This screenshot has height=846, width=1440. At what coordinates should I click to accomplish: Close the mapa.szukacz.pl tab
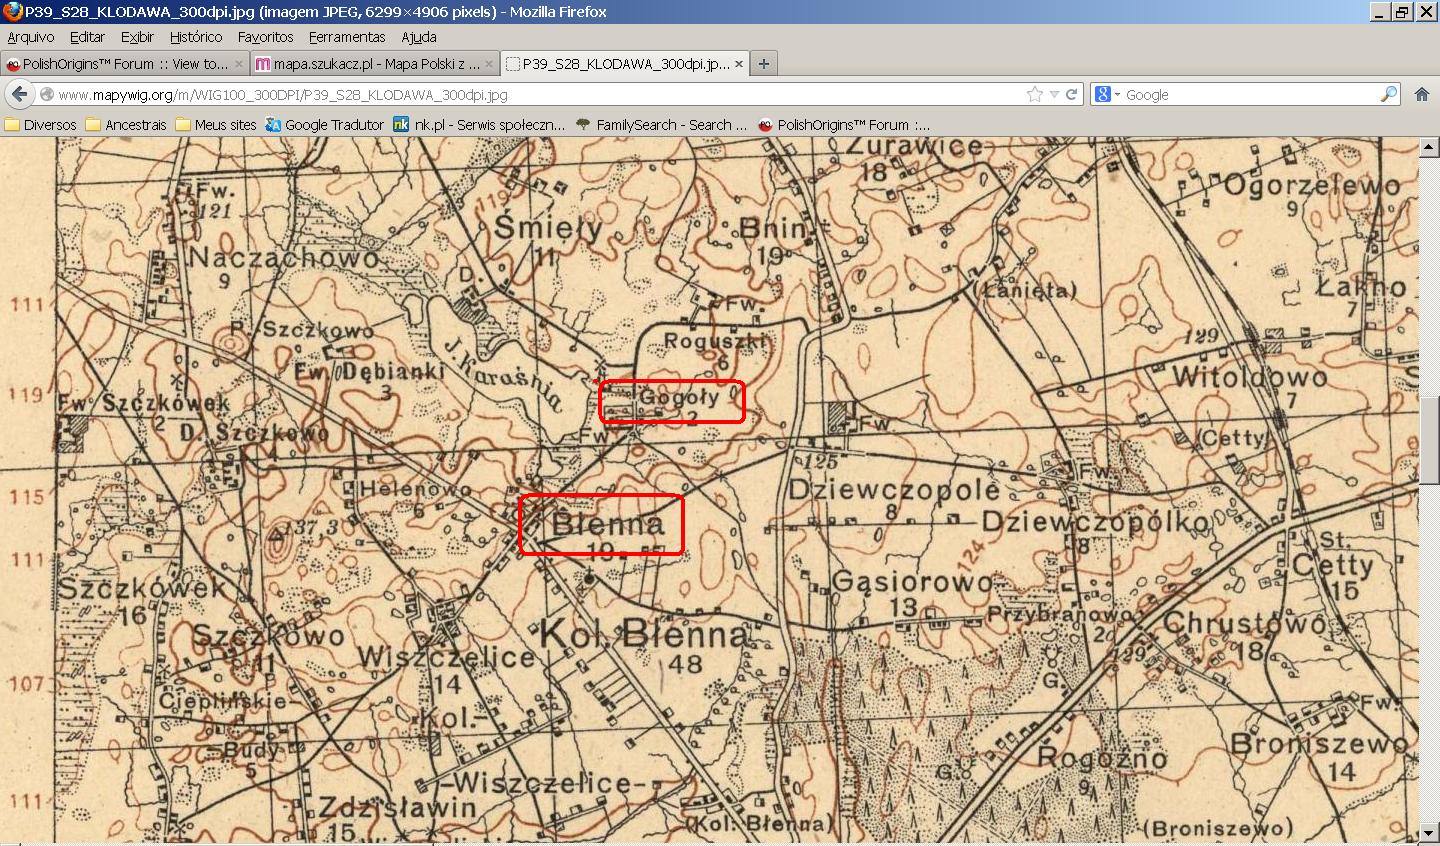tap(489, 64)
